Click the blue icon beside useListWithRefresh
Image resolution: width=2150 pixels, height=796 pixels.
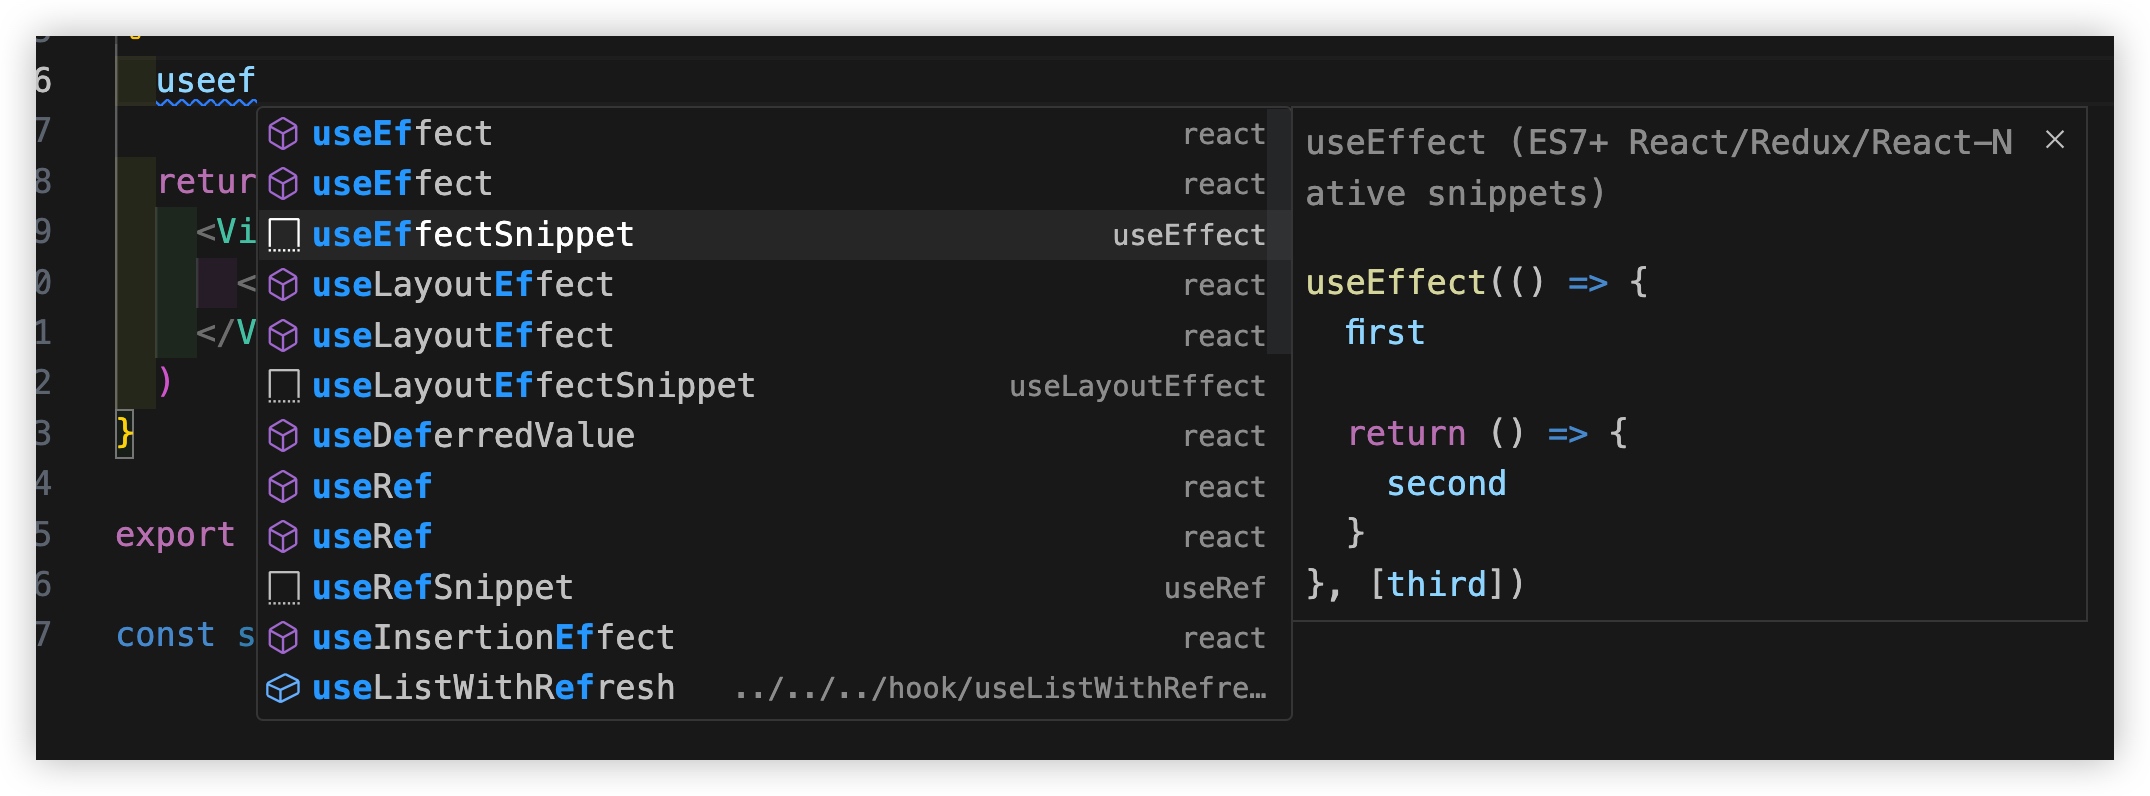pyautogui.click(x=283, y=688)
